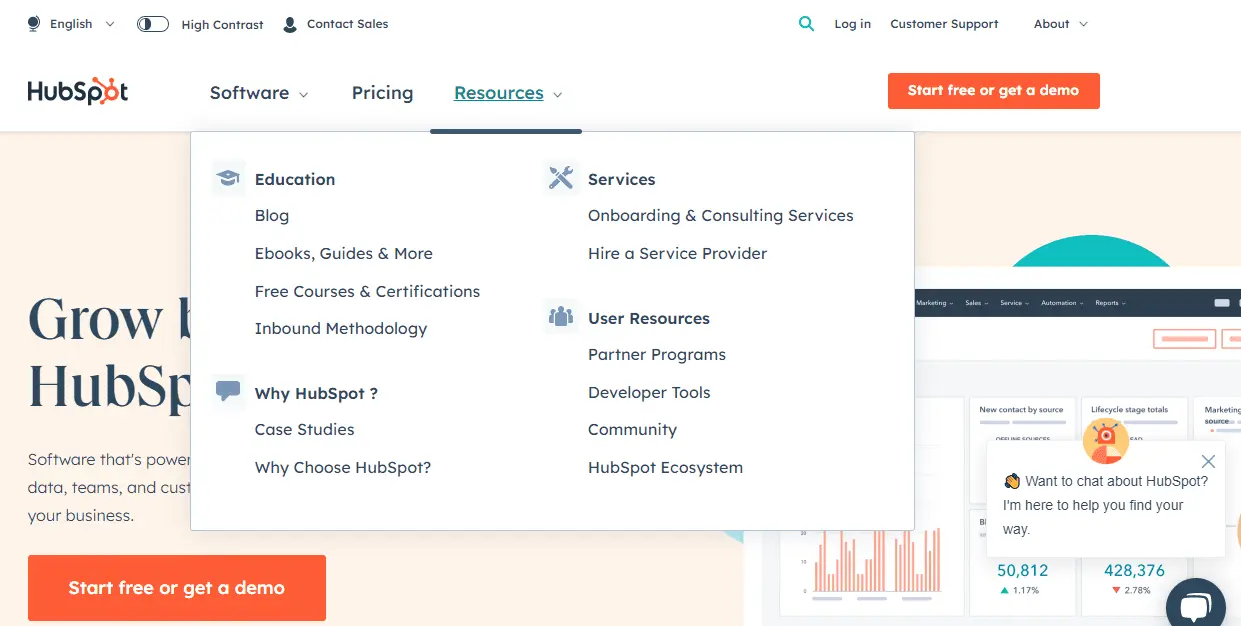
Task: Click the Contact Sales person icon
Action: (290, 24)
